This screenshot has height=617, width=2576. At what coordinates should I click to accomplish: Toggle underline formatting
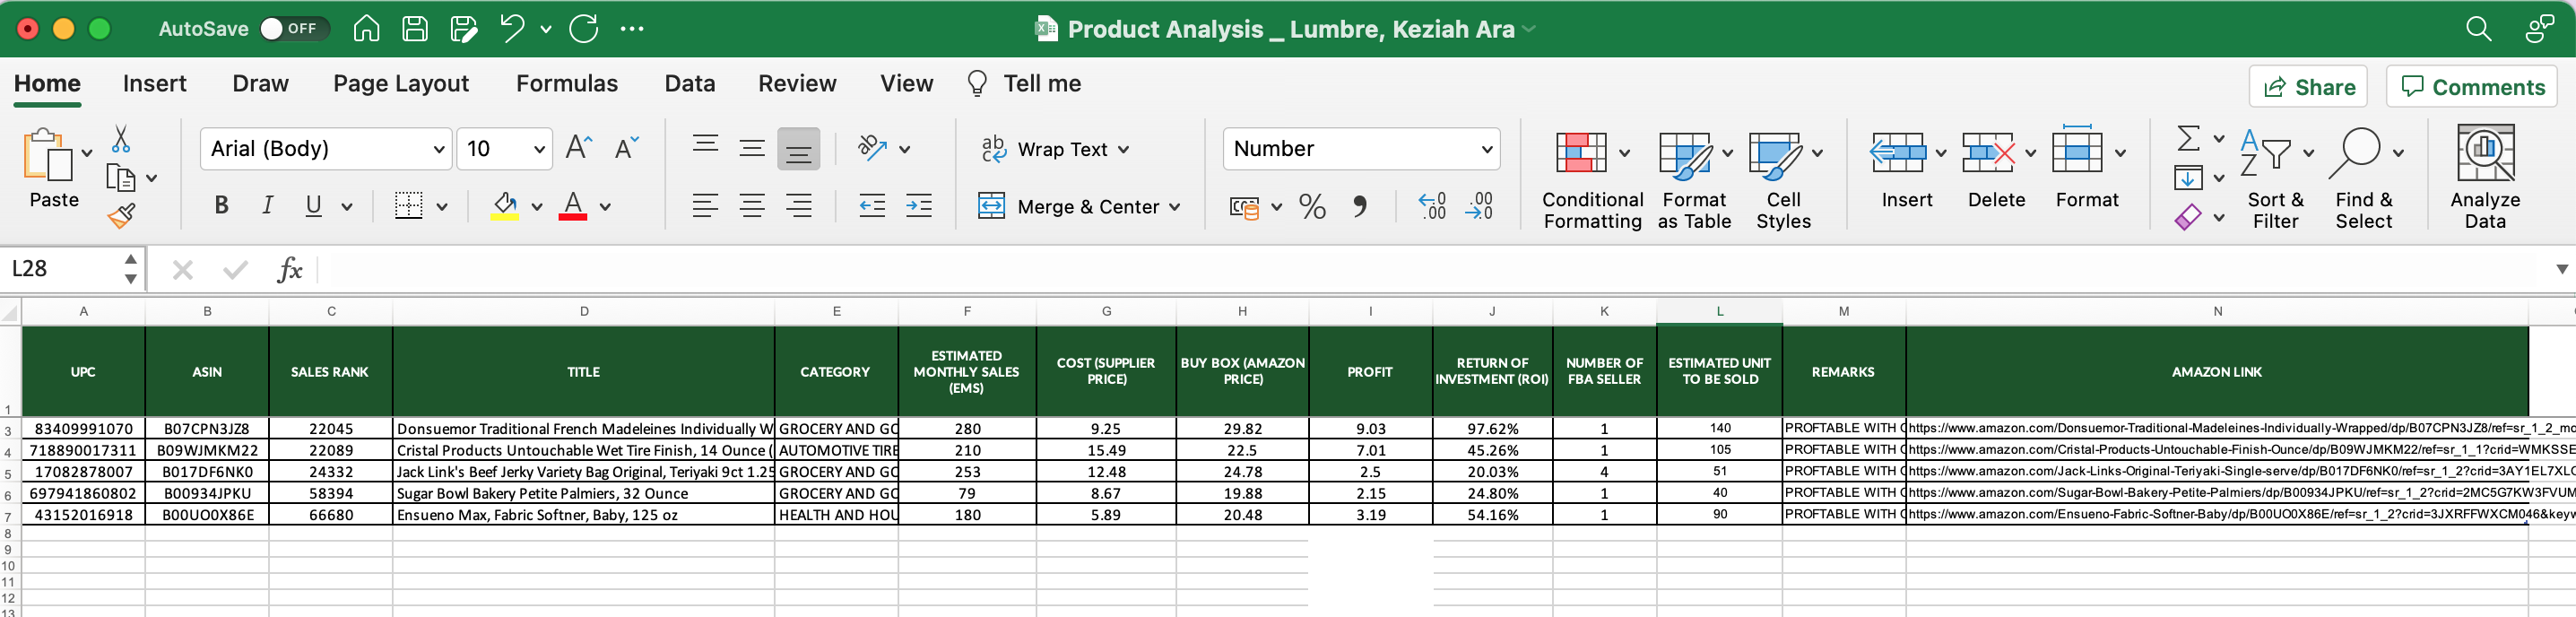pyautogui.click(x=314, y=206)
